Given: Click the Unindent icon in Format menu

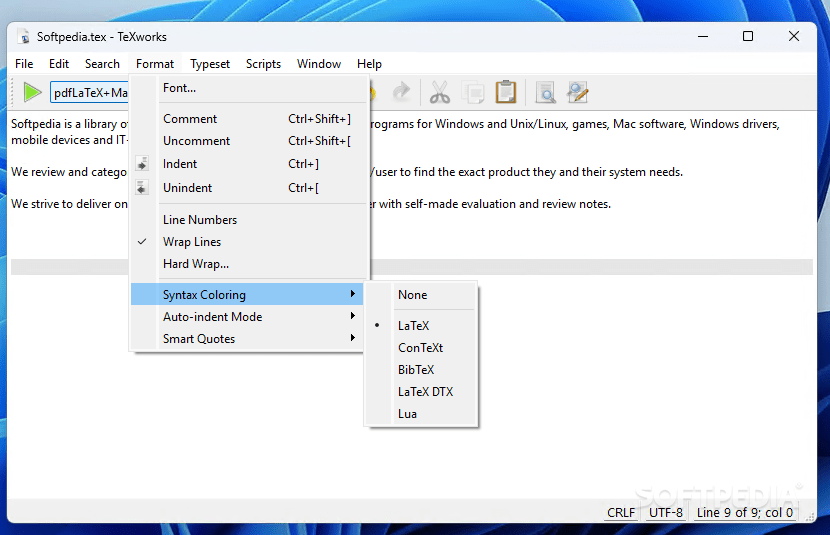Looking at the screenshot, I should [x=142, y=187].
